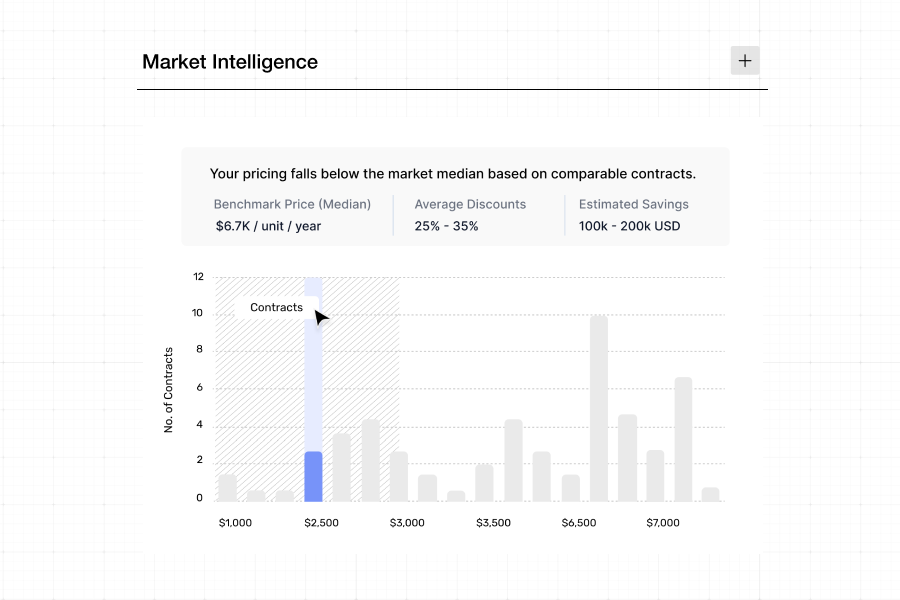Click the pricing falls below median message
The width and height of the screenshot is (900, 600).
pyautogui.click(x=453, y=174)
